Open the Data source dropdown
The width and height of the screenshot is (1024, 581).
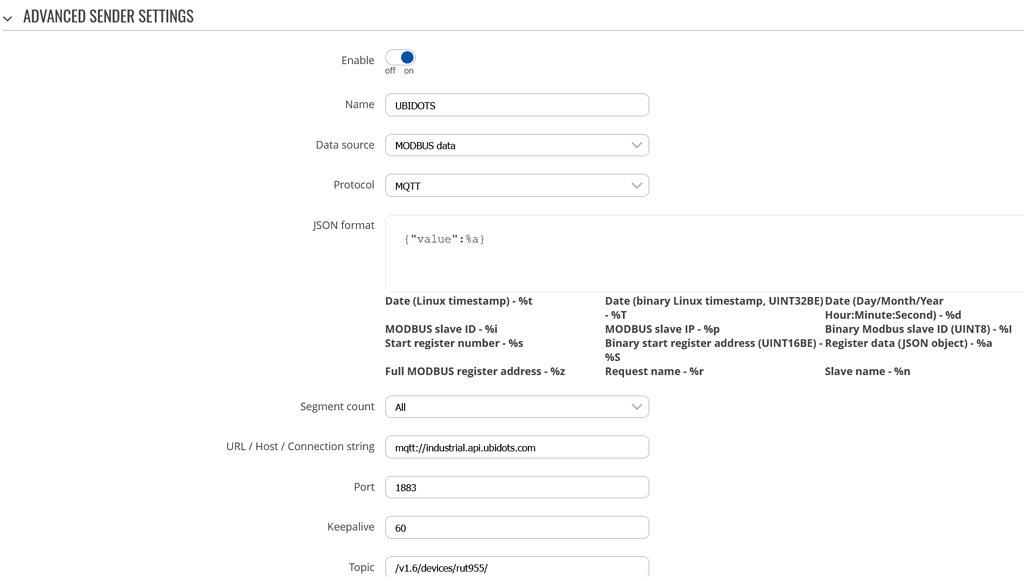click(x=516, y=144)
